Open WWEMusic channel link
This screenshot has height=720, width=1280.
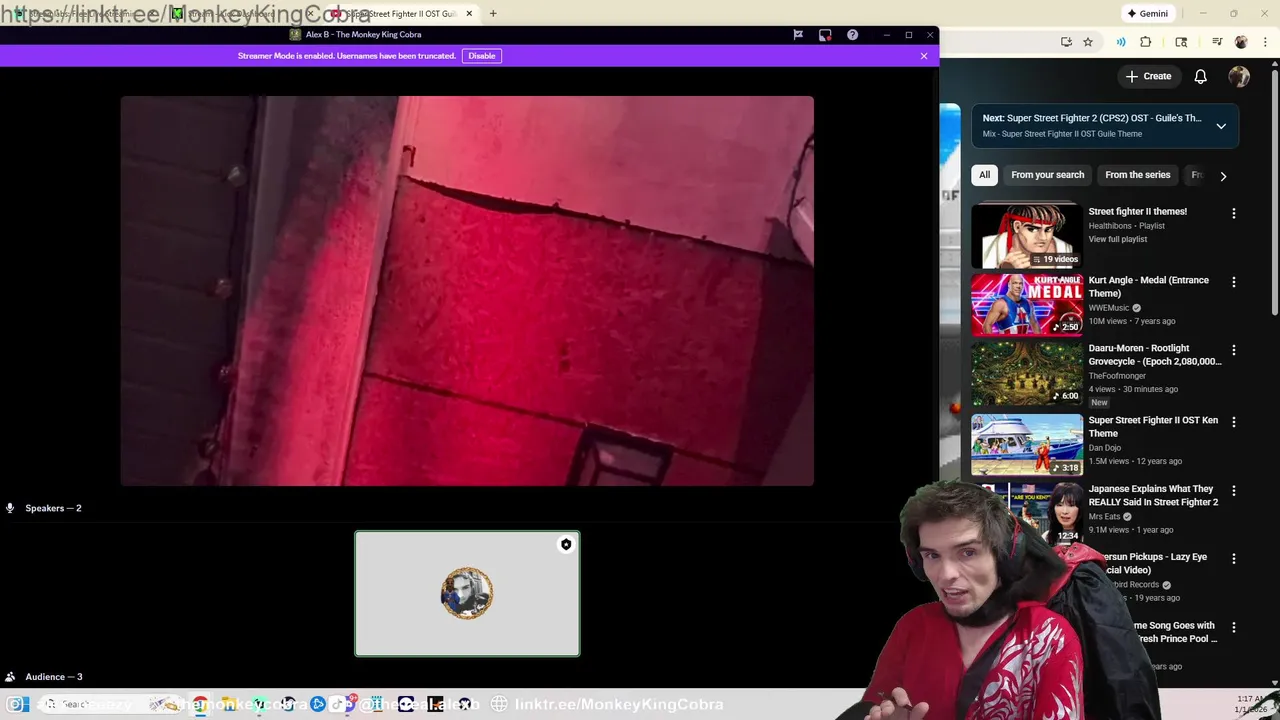click(1109, 308)
